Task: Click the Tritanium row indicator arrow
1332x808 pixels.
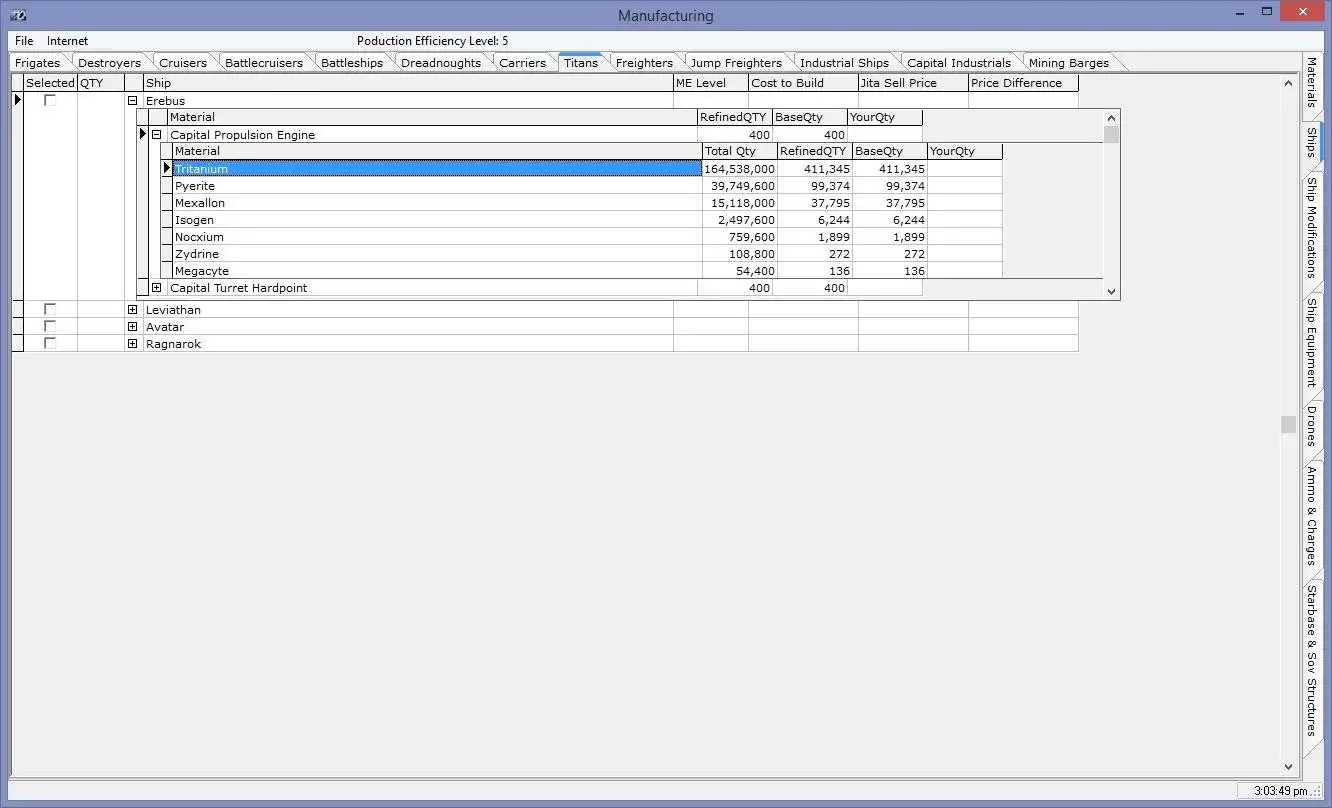Action: (167, 168)
